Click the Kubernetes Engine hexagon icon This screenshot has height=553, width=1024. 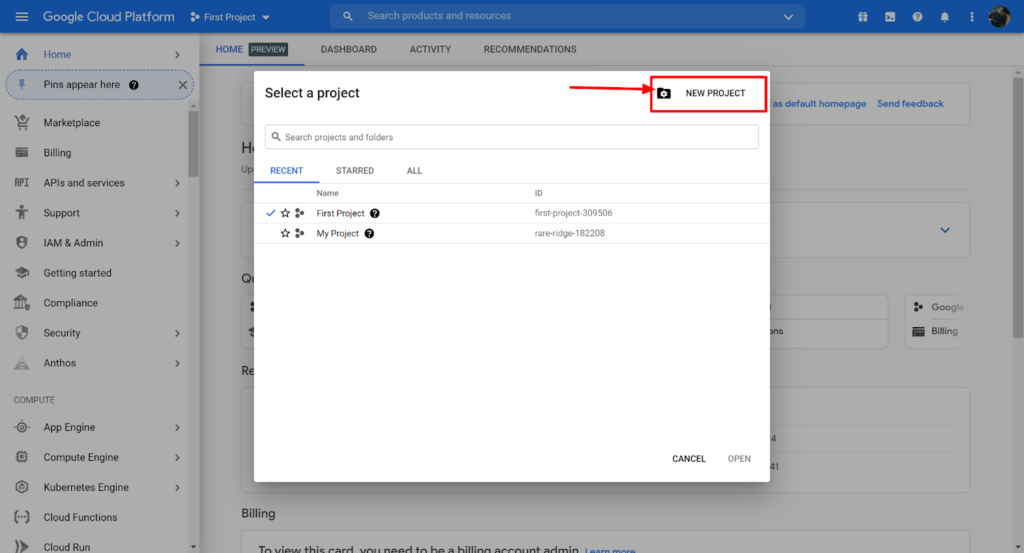click(x=22, y=487)
